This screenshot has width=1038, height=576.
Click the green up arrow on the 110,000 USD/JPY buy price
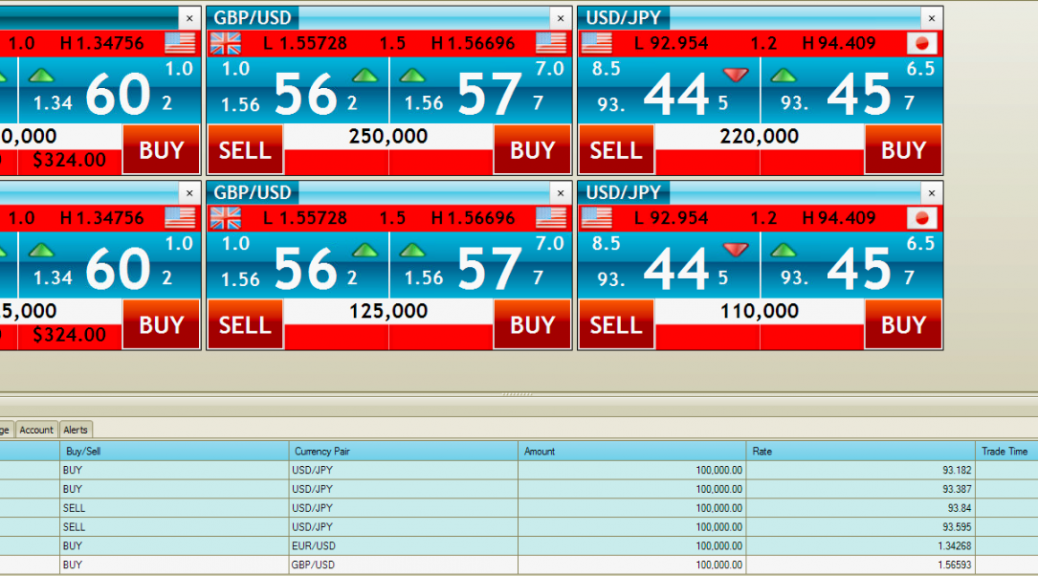784,250
